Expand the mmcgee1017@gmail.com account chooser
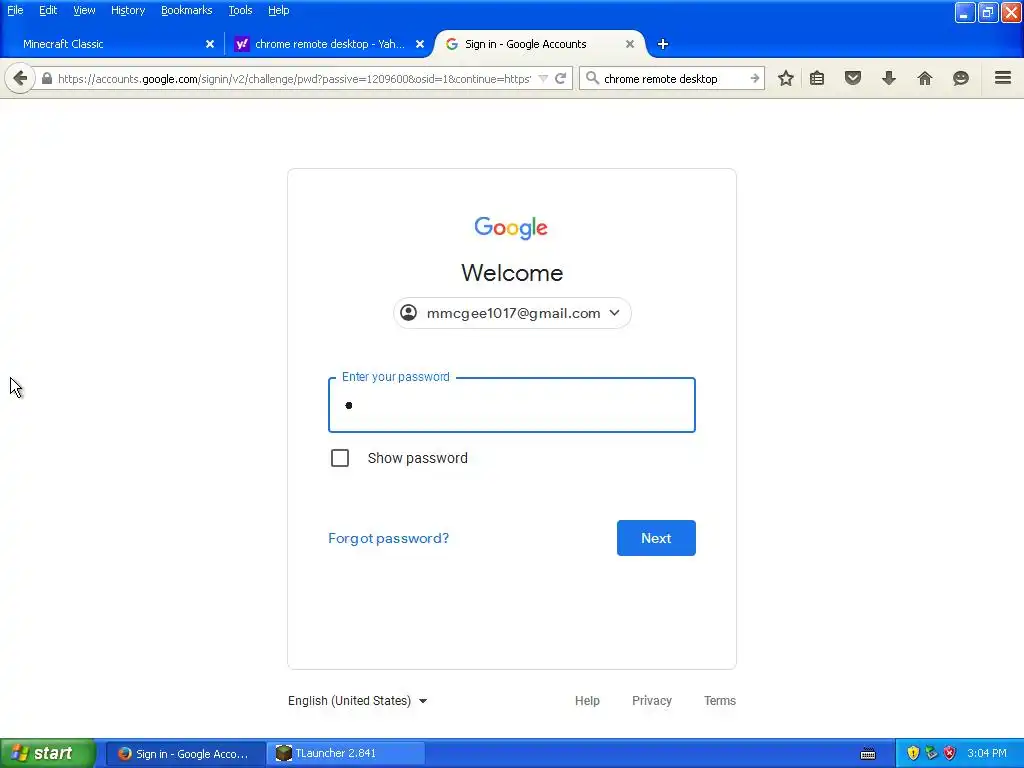Image resolution: width=1024 pixels, height=768 pixels. [512, 313]
